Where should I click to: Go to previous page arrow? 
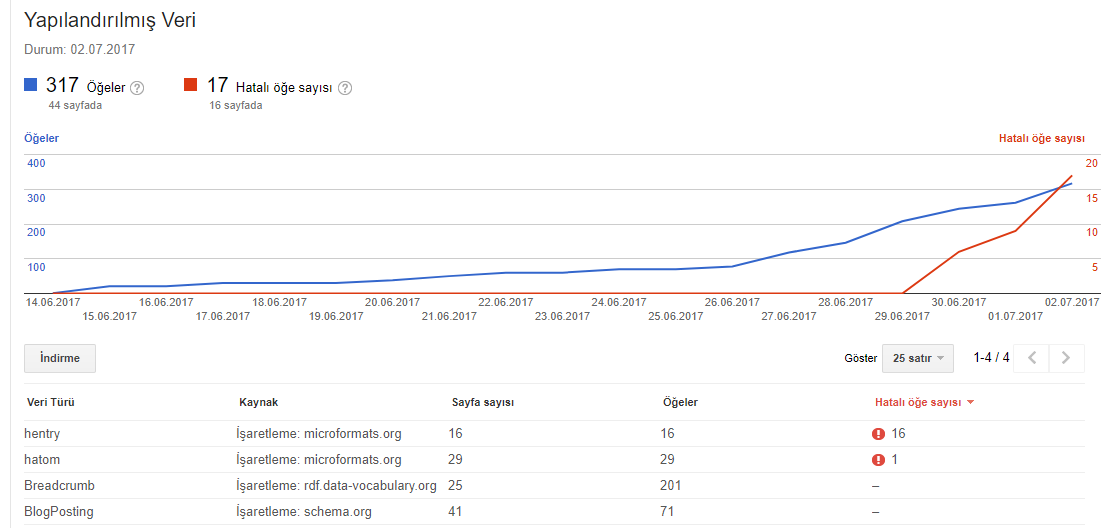pos(1031,358)
